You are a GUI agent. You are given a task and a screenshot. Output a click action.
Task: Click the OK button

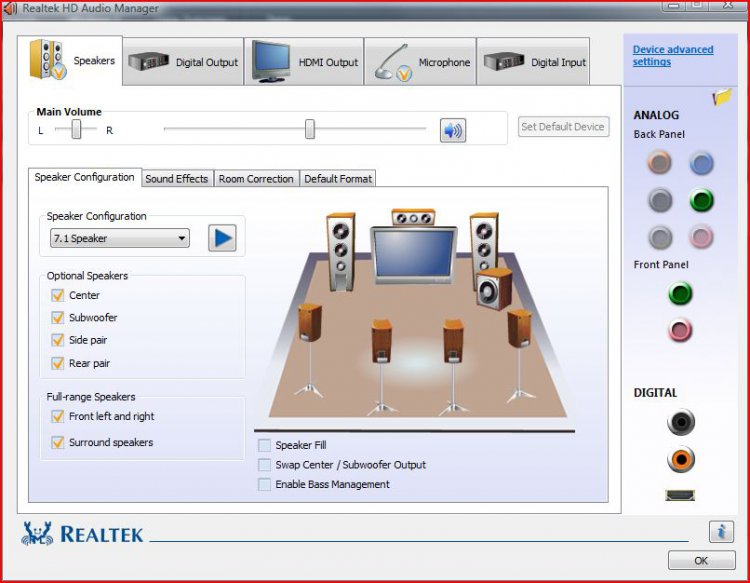701,561
